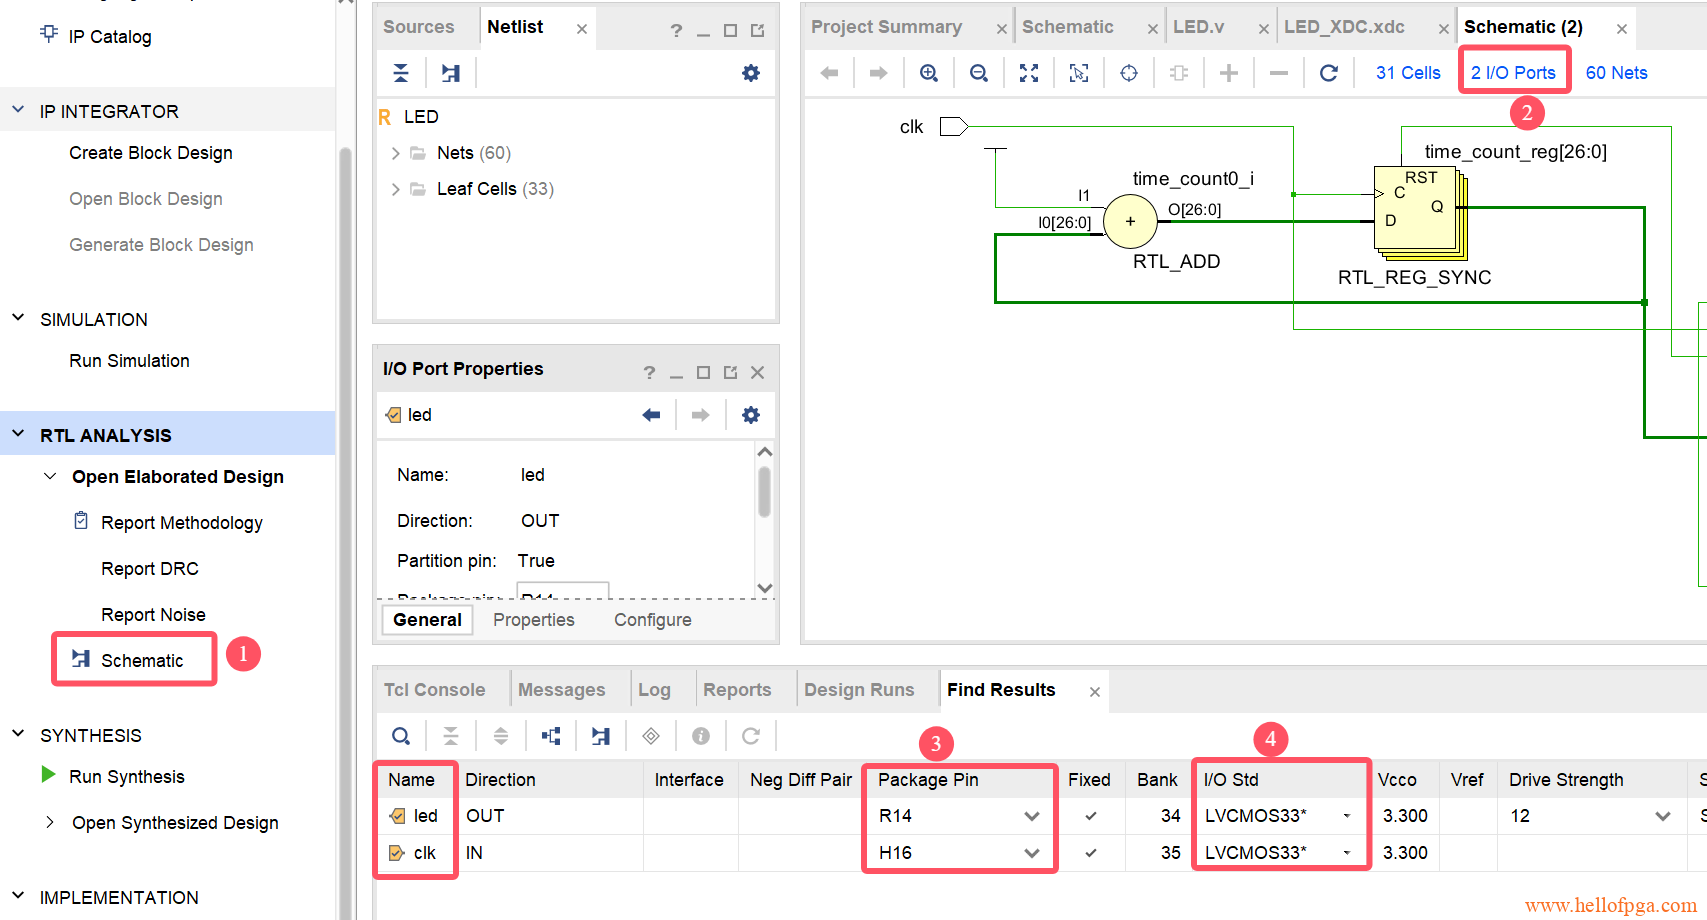Click the zoom fit icon in schematic toolbar
The height and width of the screenshot is (920, 1707).
[x=1029, y=73]
